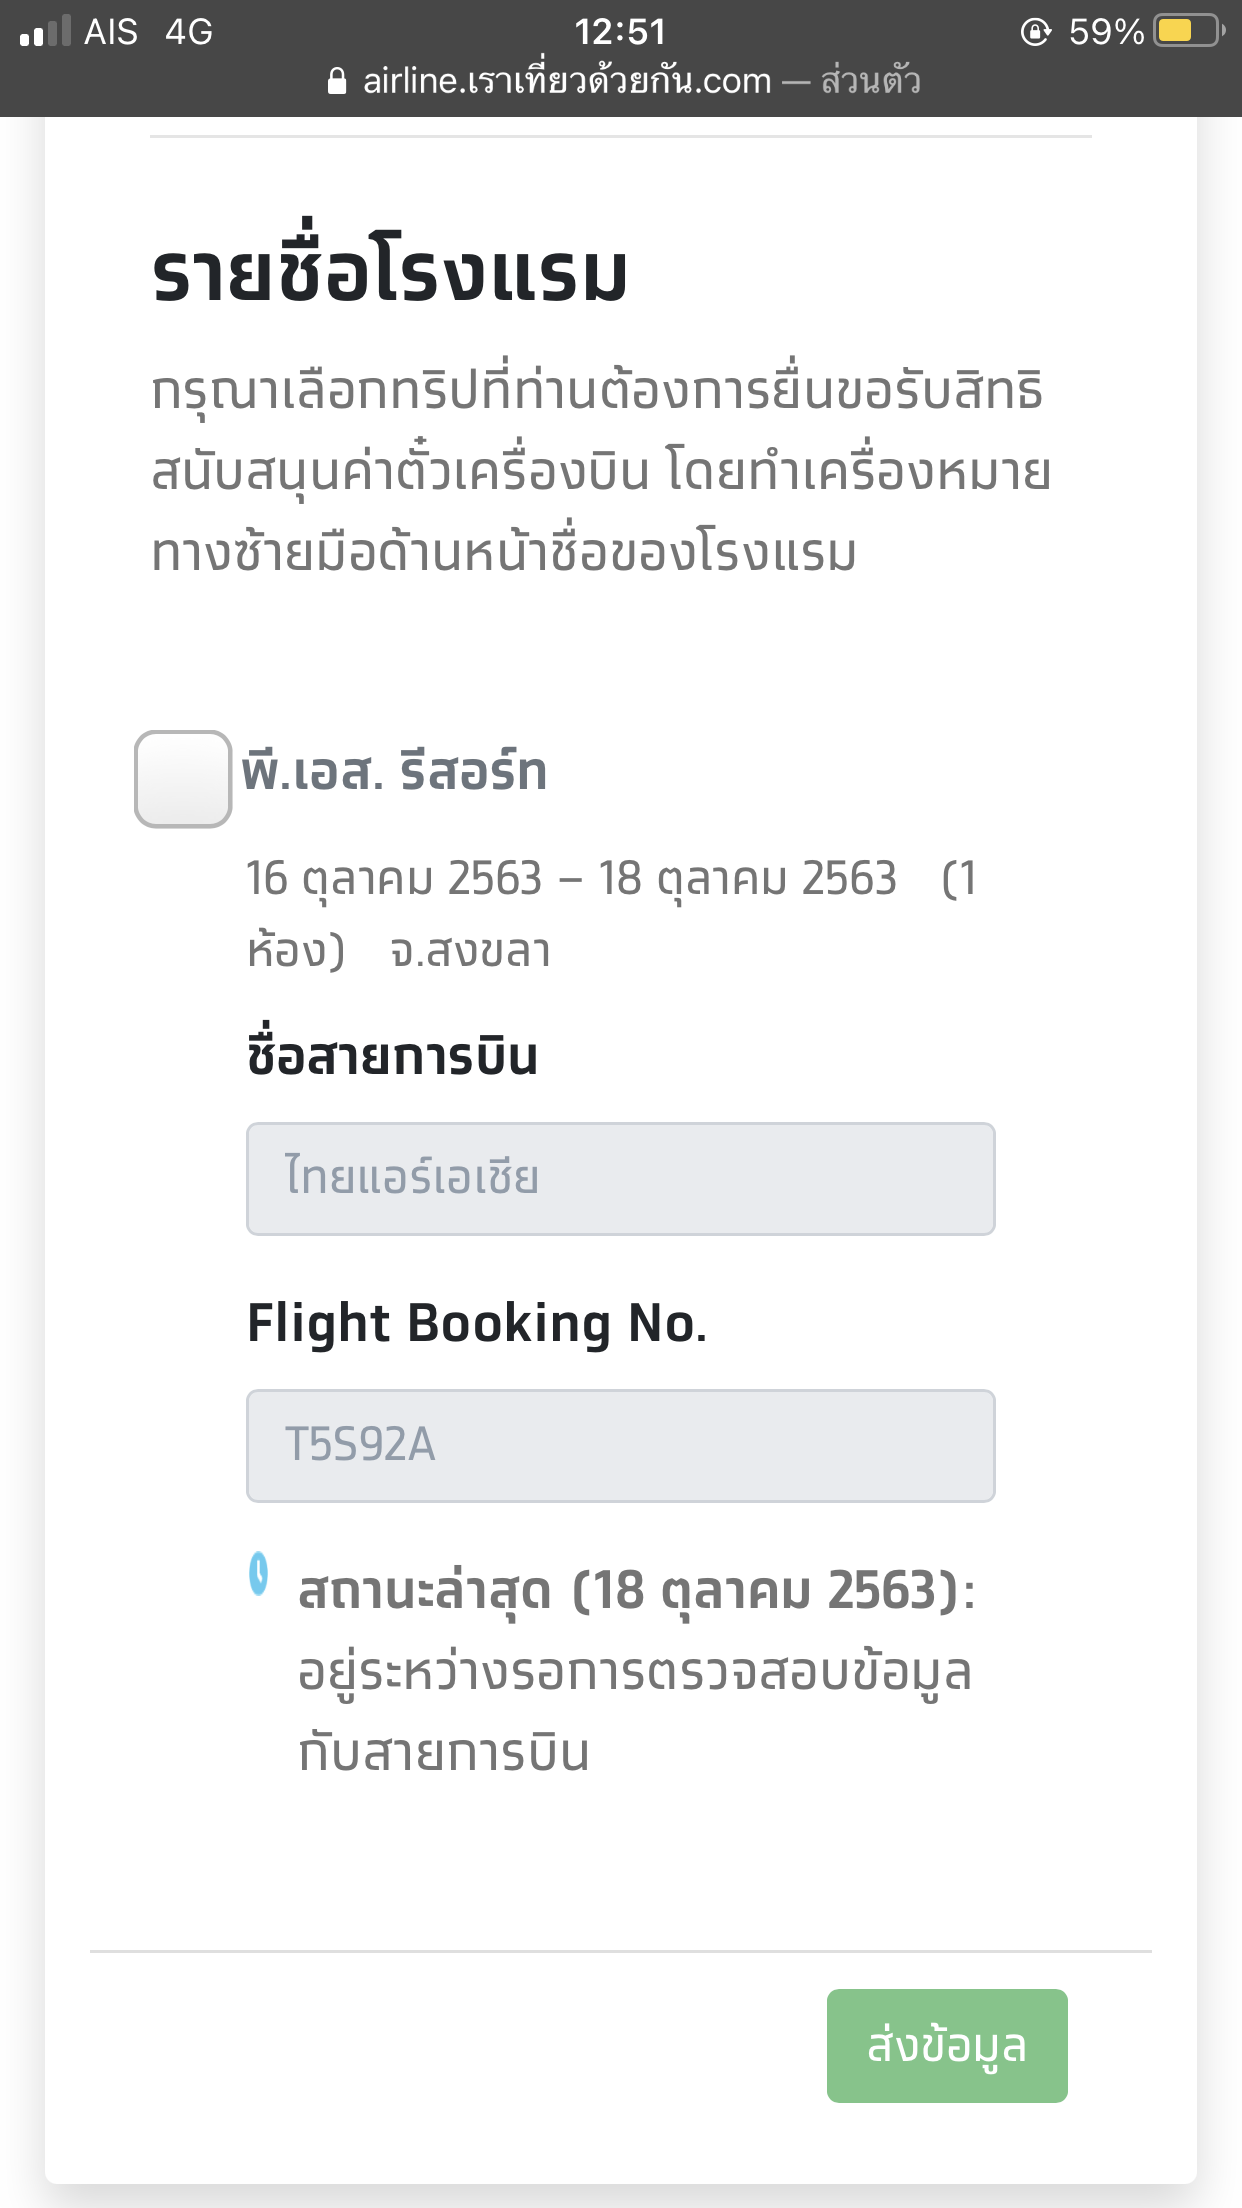Tap the cellular signal bars icon
This screenshot has height=2208, width=1242.
(x=45, y=31)
